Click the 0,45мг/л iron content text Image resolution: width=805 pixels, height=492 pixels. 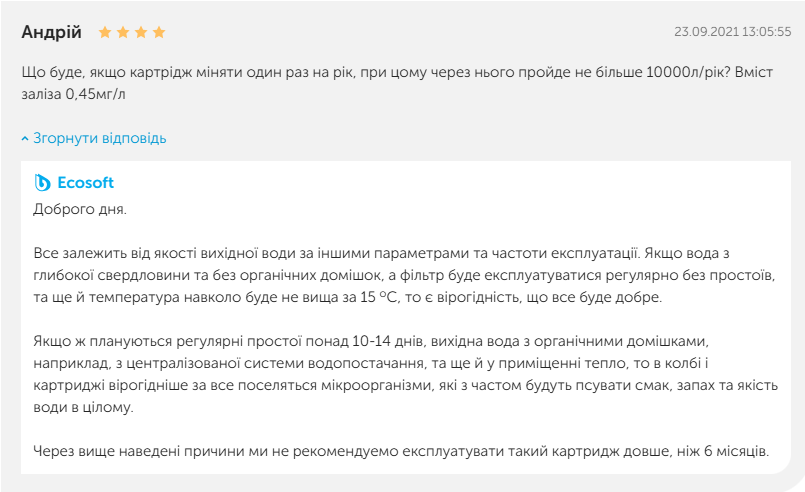coord(95,94)
